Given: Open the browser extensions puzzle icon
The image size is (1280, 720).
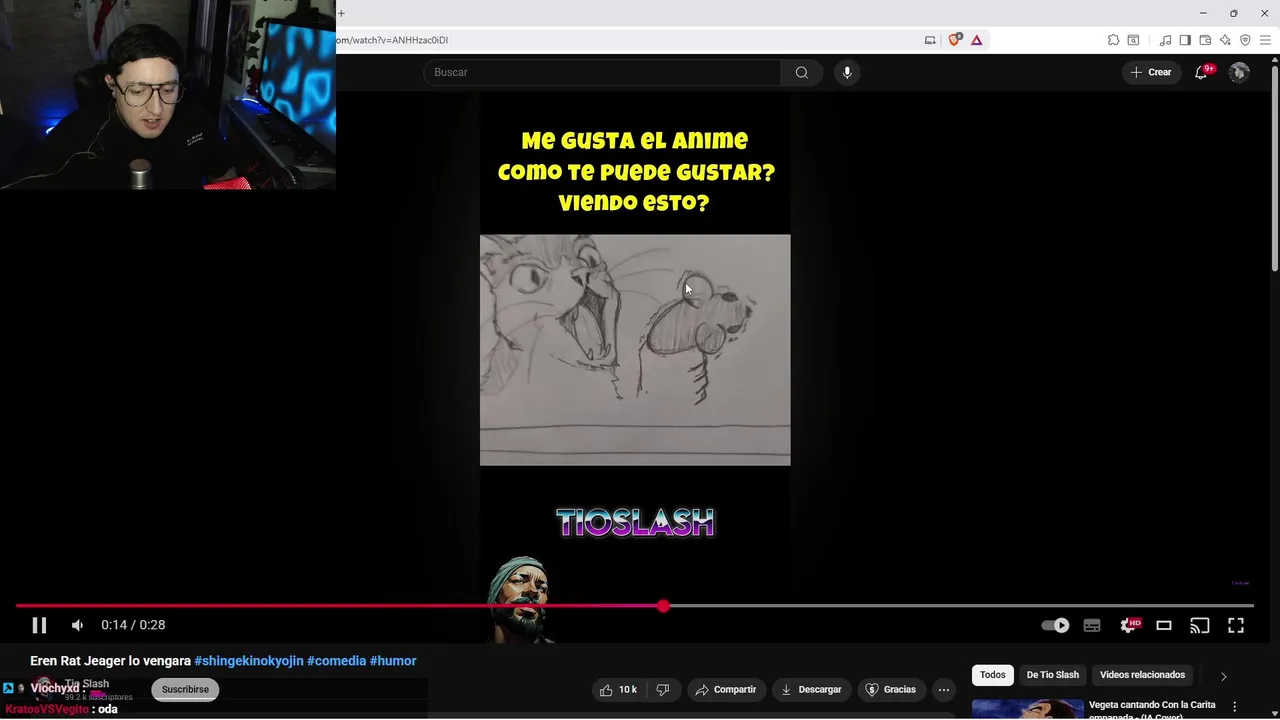Looking at the screenshot, I should (x=1113, y=40).
